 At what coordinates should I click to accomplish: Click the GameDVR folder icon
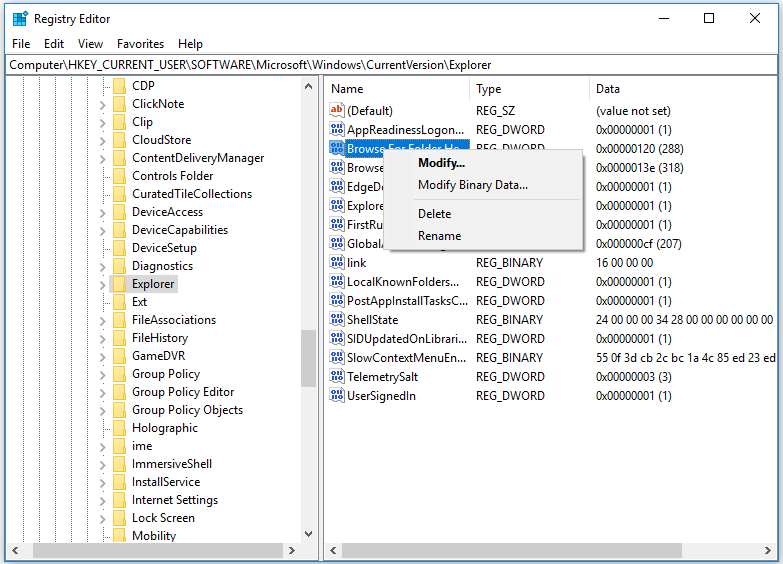pos(119,356)
